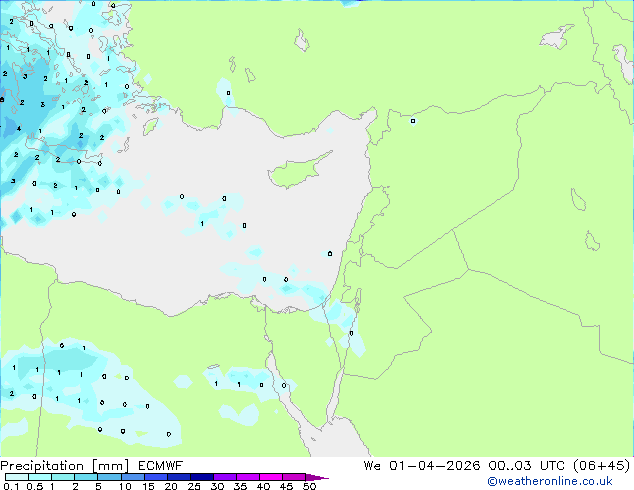This screenshot has width=634, height=490.
Task: Click the 'Precipitation [mm]' title text
Action: pyautogui.click(x=65, y=466)
